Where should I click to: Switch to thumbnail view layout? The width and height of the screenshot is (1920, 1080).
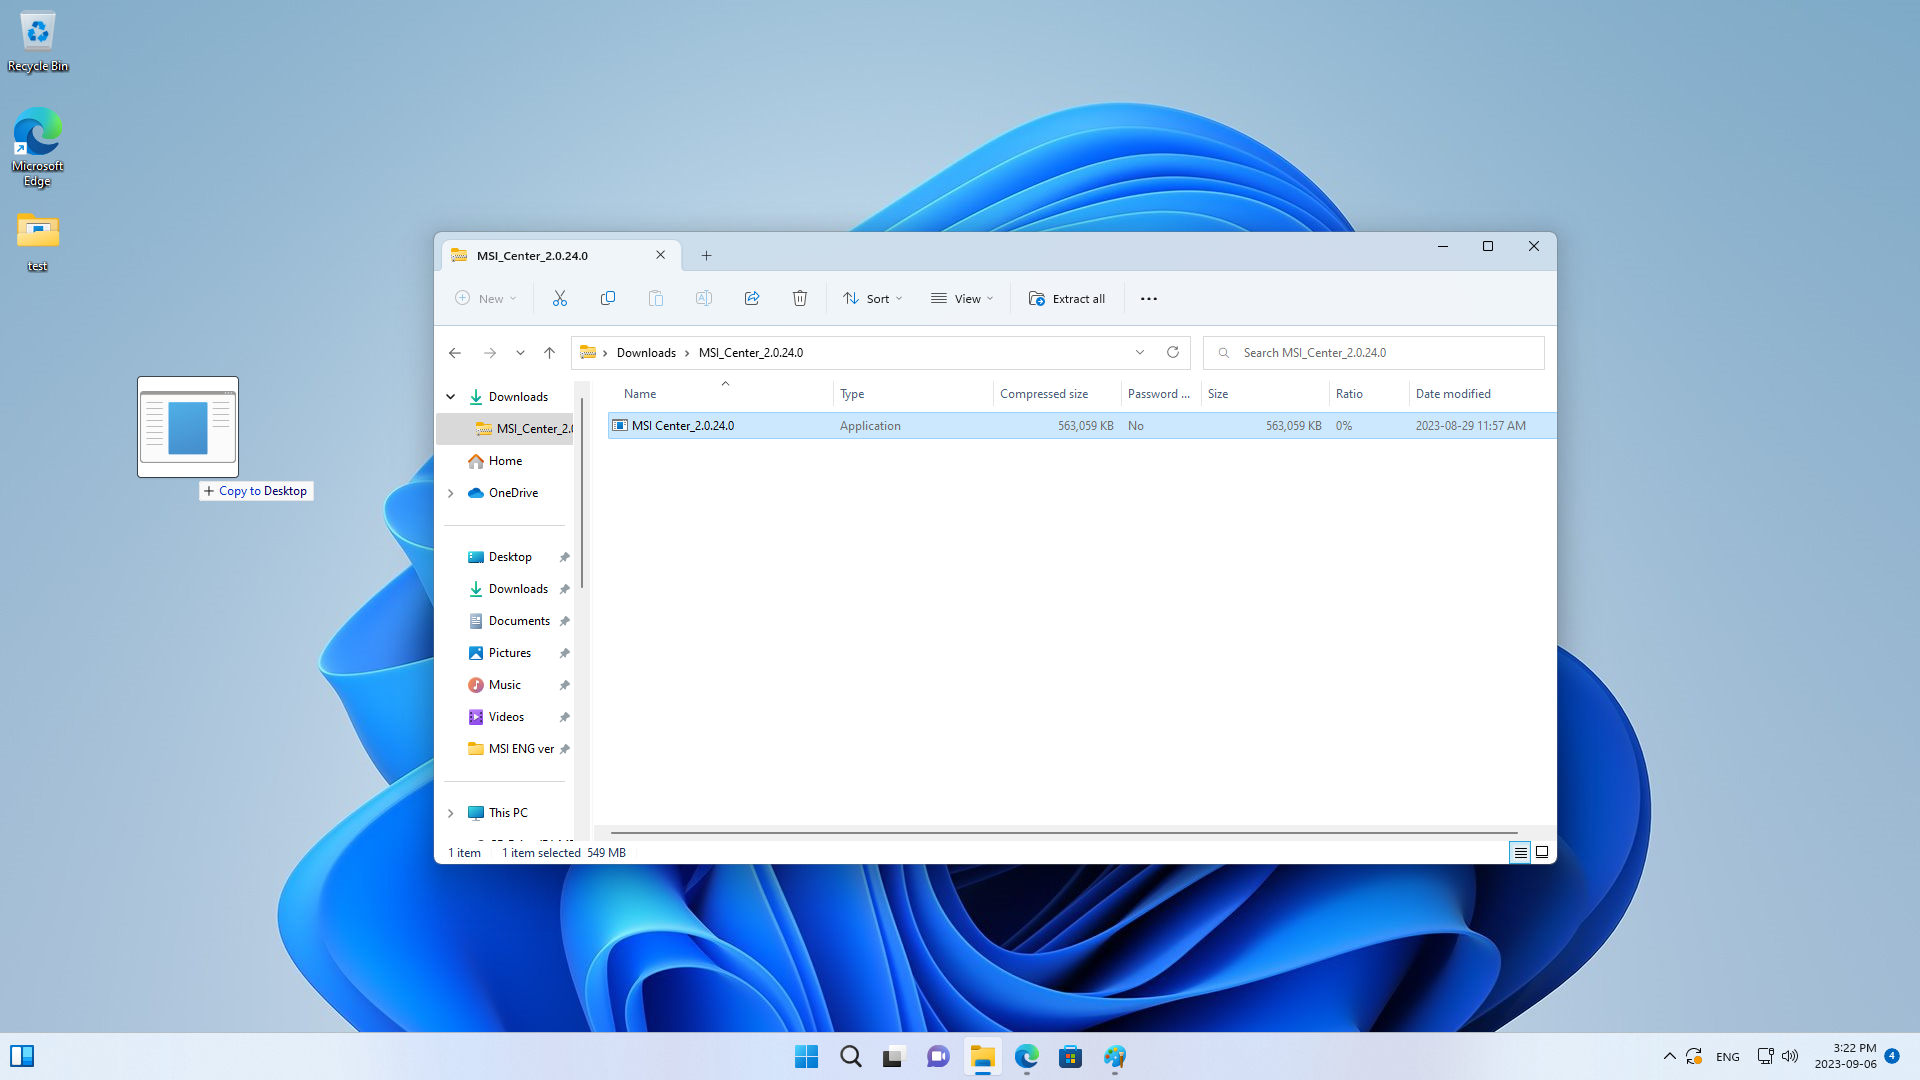(1542, 852)
